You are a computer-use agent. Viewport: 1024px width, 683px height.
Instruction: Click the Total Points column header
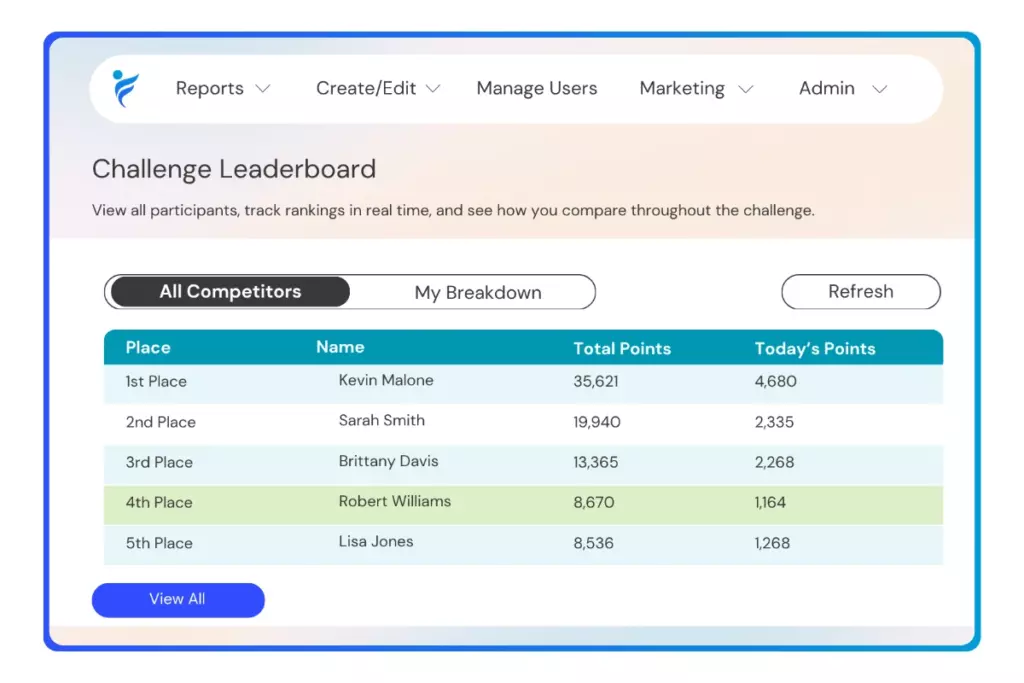tap(622, 348)
